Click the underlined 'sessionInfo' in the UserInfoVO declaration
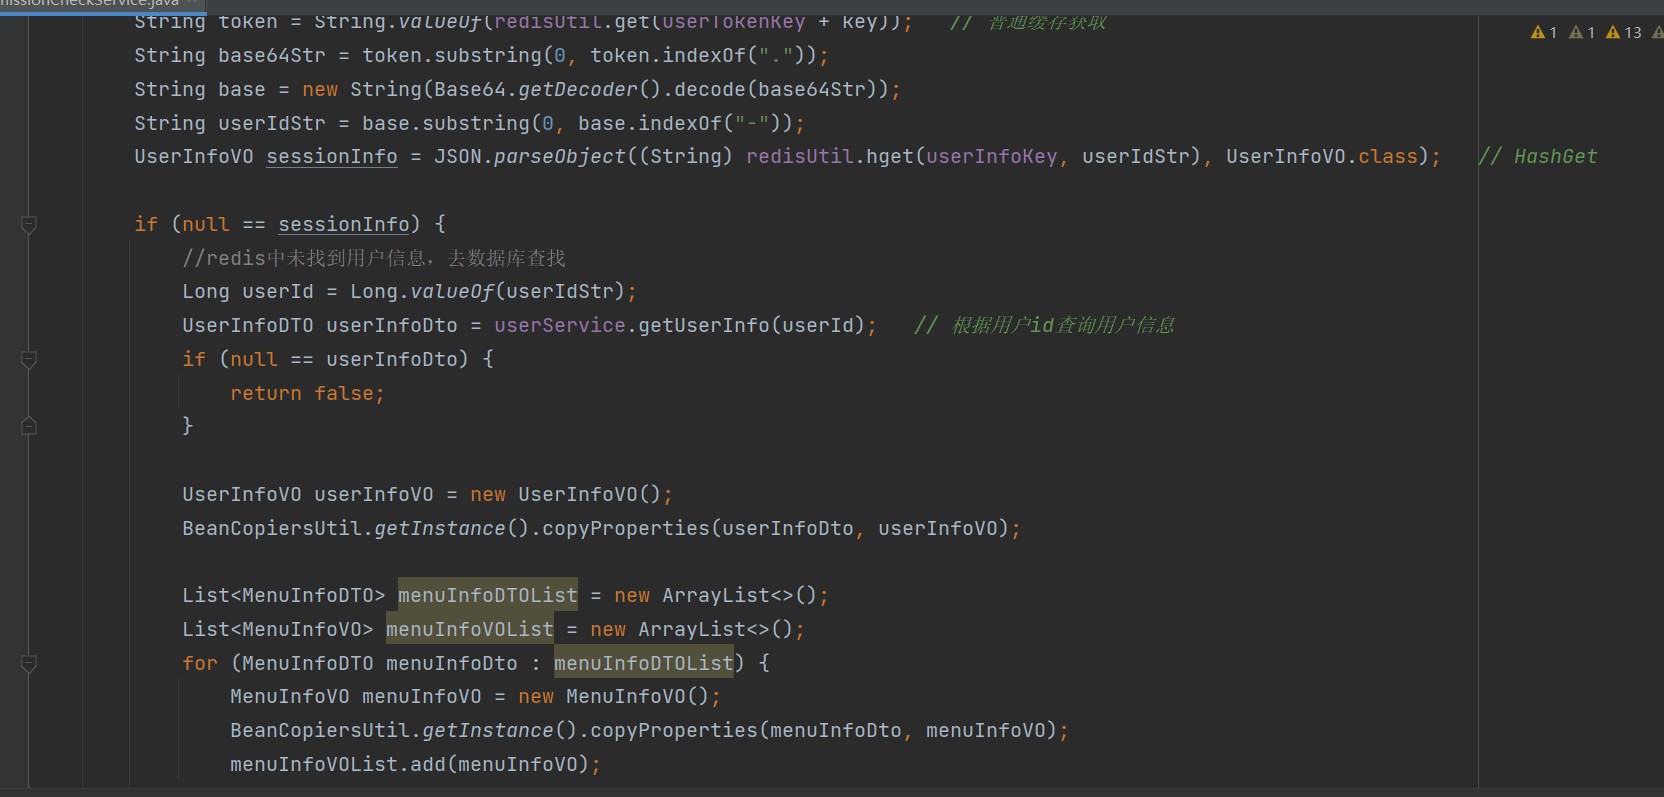 pyautogui.click(x=332, y=157)
